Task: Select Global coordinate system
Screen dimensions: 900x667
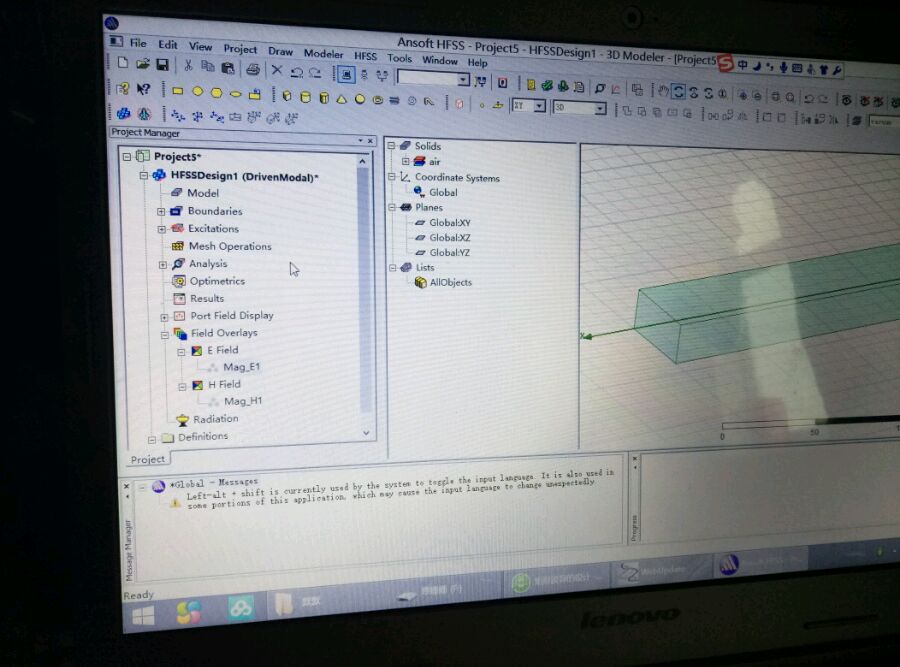Action: (443, 193)
